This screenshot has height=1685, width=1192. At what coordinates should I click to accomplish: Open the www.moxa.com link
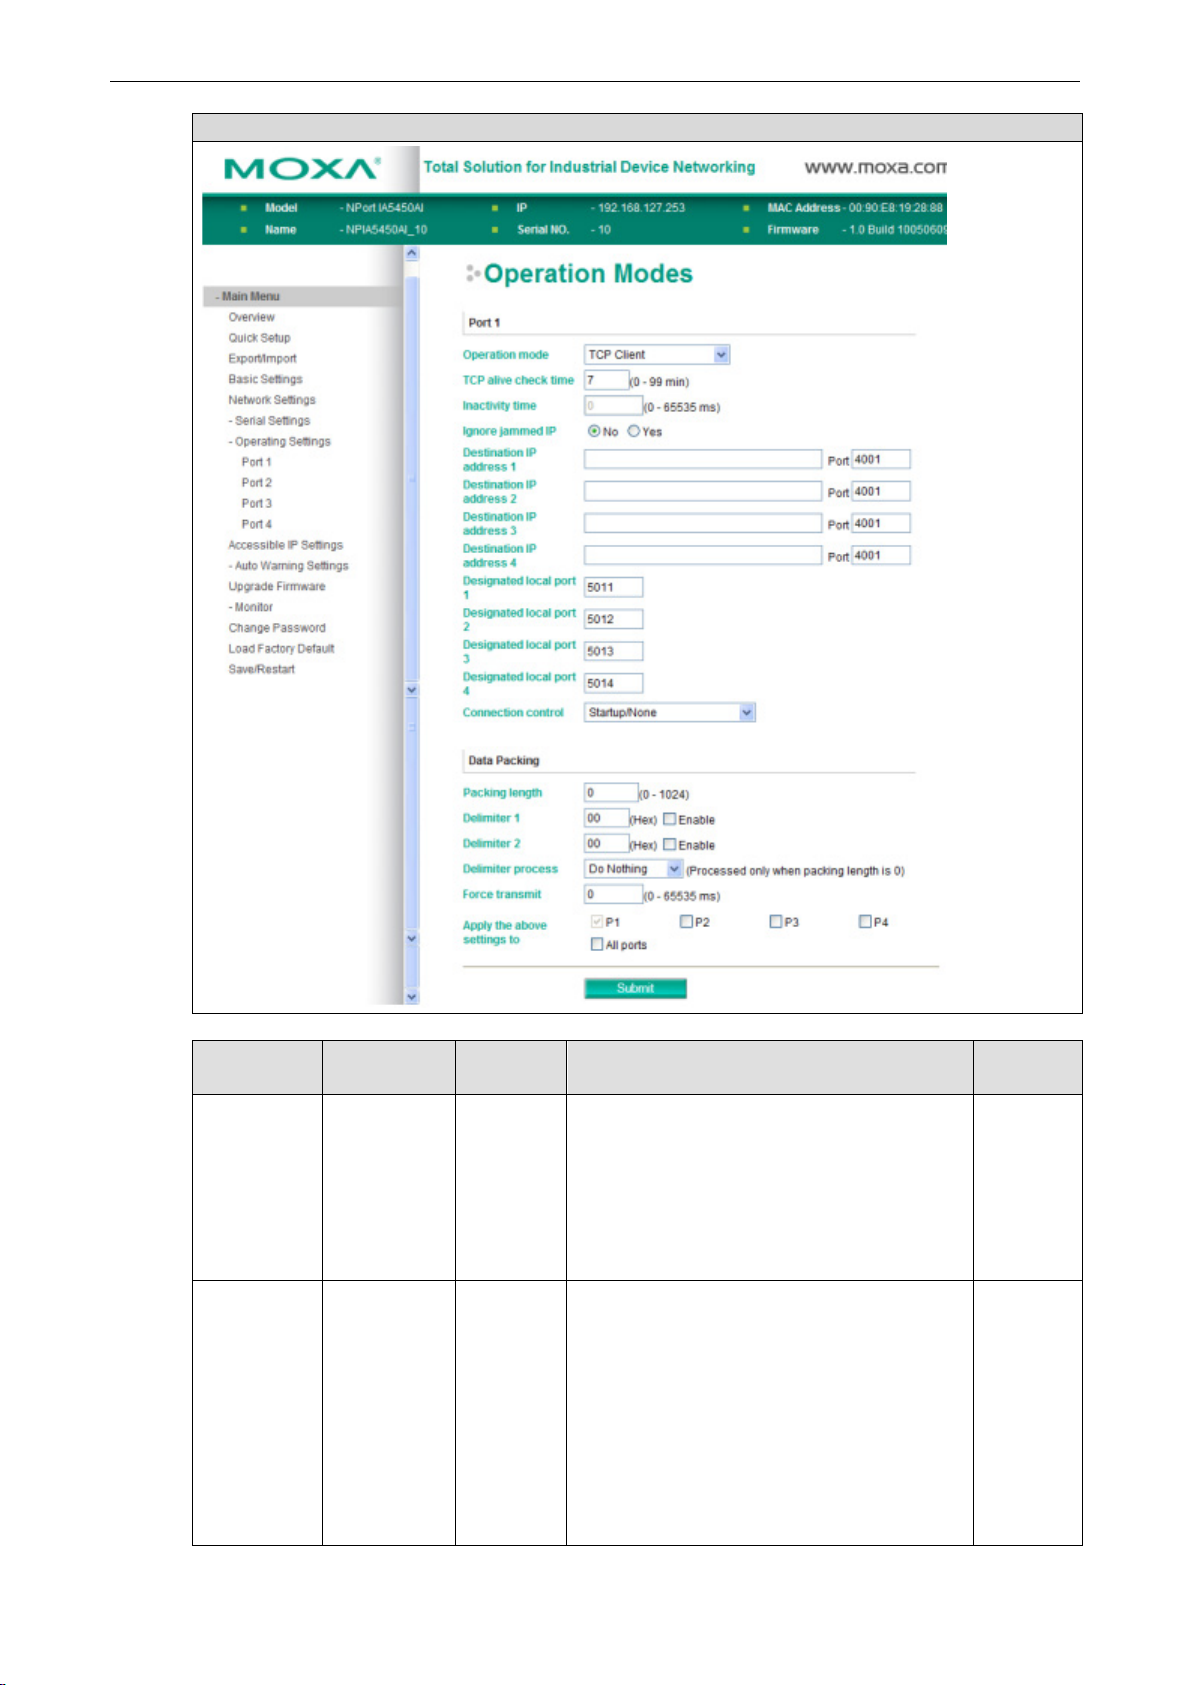click(875, 168)
